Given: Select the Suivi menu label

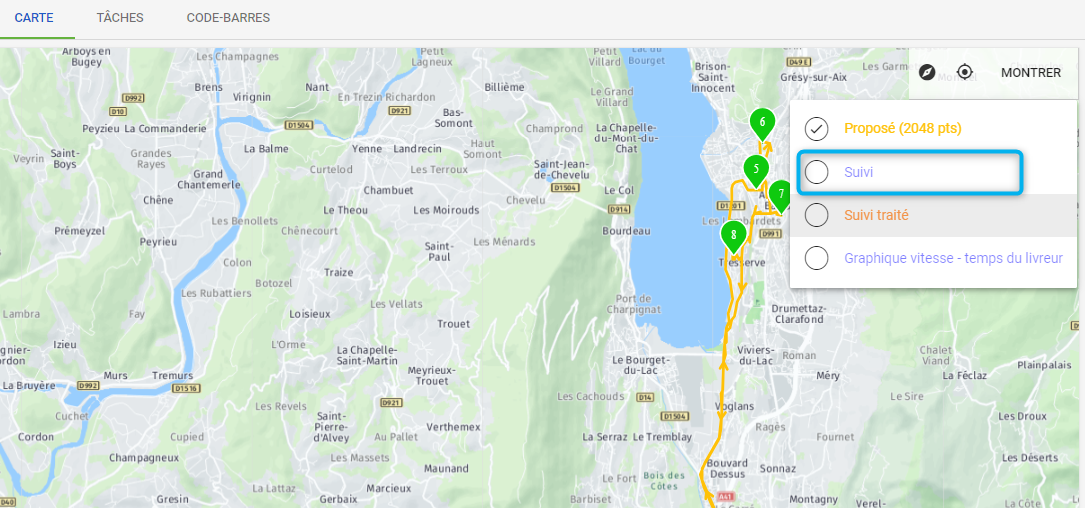Looking at the screenshot, I should (x=858, y=172).
